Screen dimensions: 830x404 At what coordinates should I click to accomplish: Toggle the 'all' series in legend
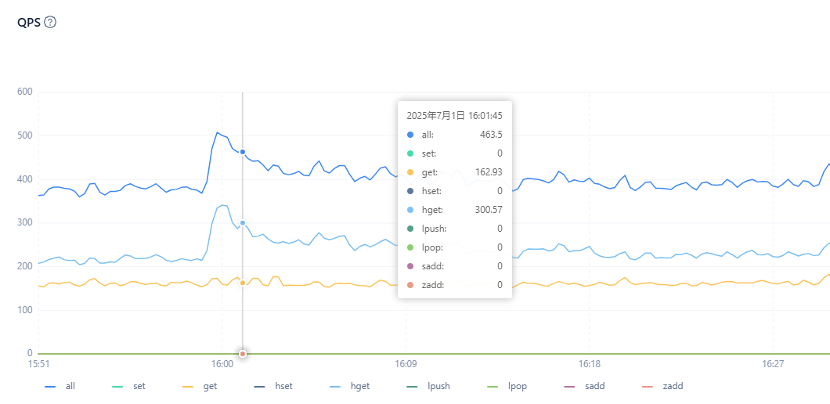[59, 385]
